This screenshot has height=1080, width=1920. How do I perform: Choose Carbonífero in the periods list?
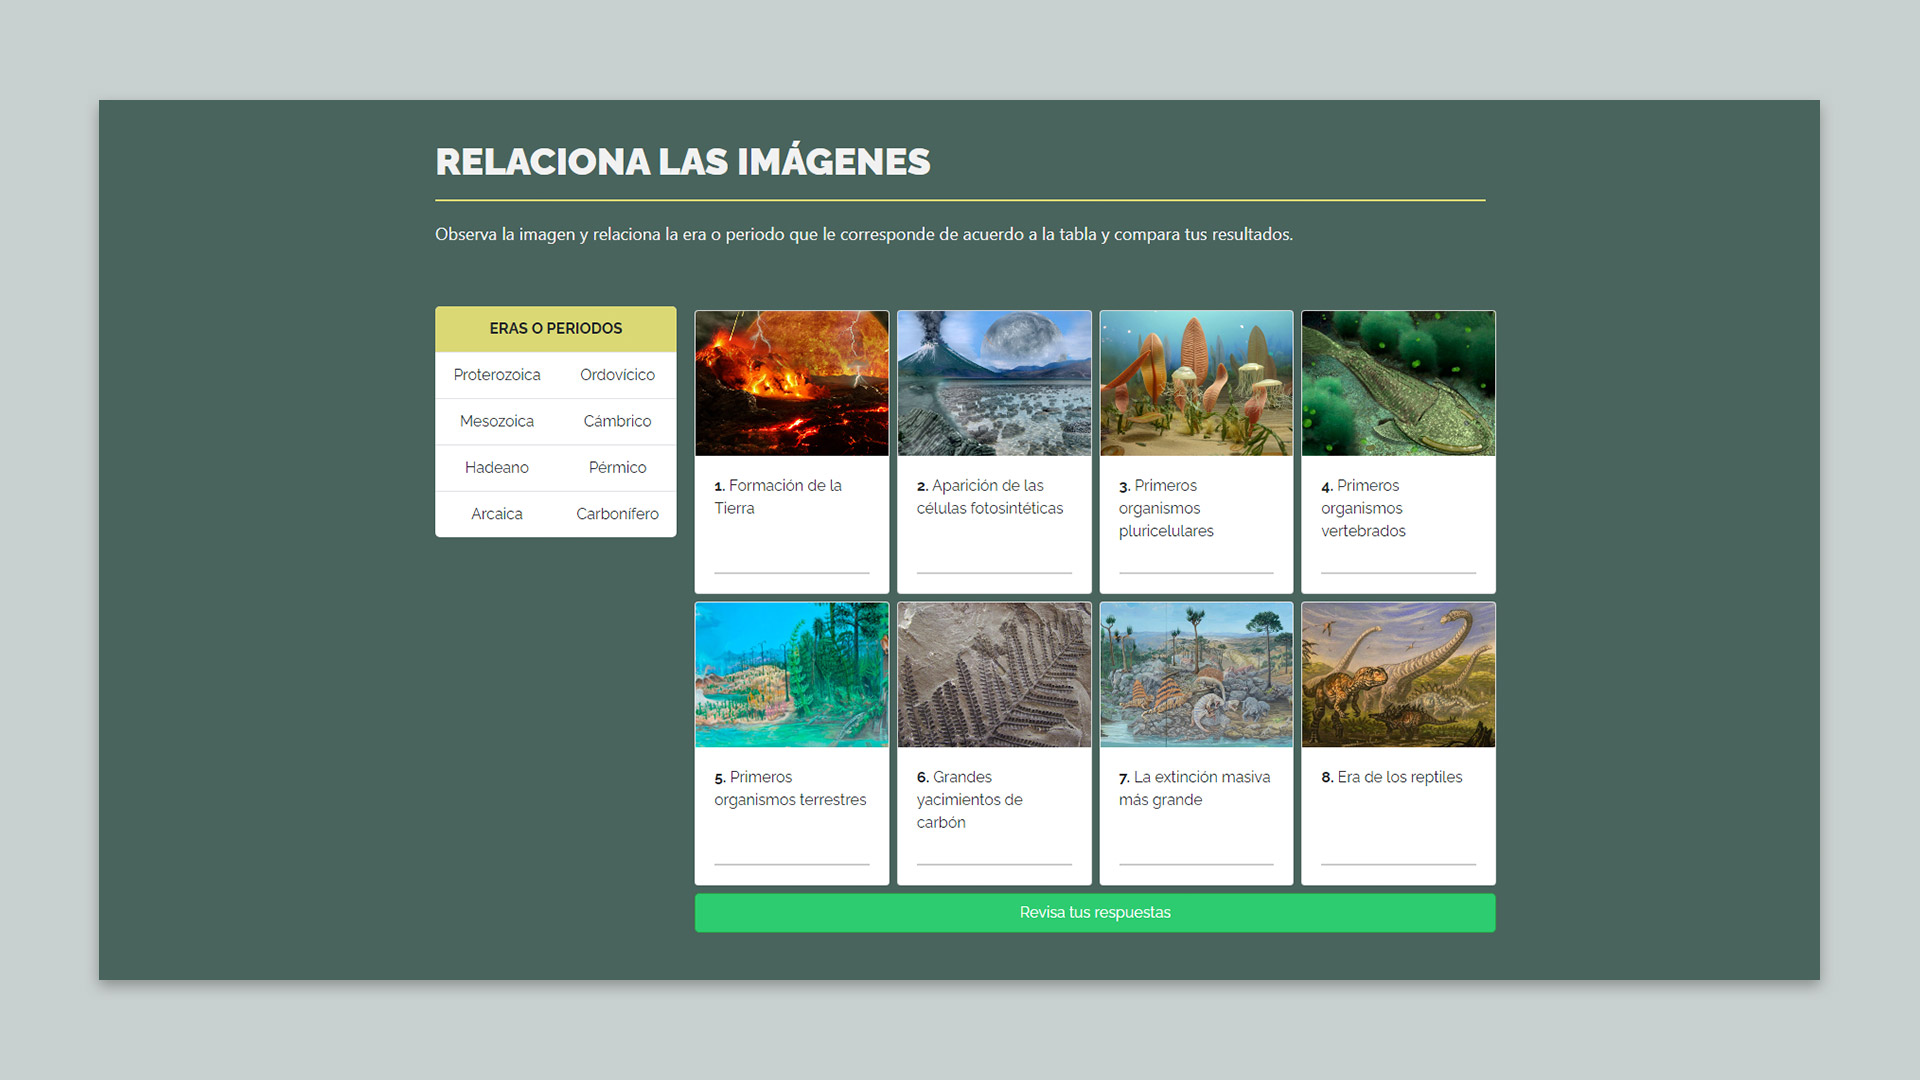[x=617, y=514]
